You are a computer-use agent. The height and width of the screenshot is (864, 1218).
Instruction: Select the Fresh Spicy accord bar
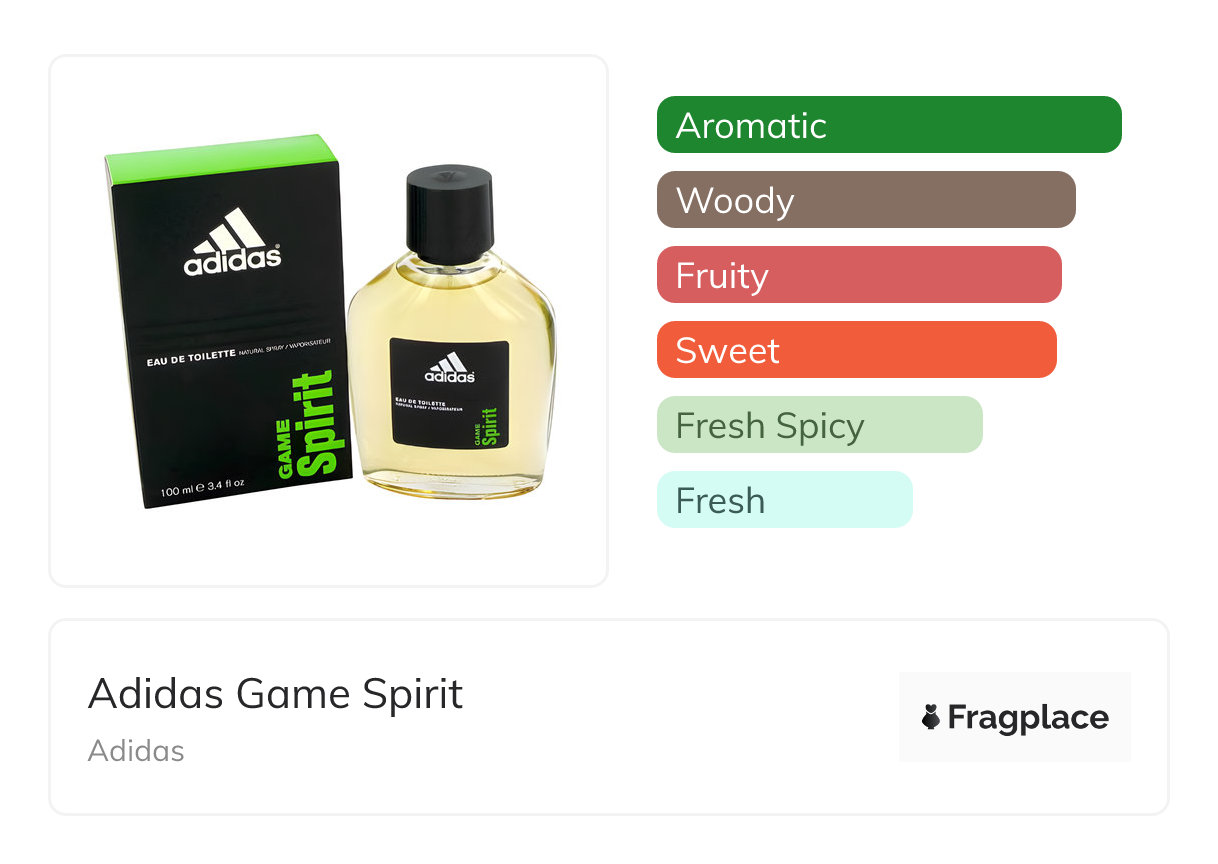pos(820,425)
